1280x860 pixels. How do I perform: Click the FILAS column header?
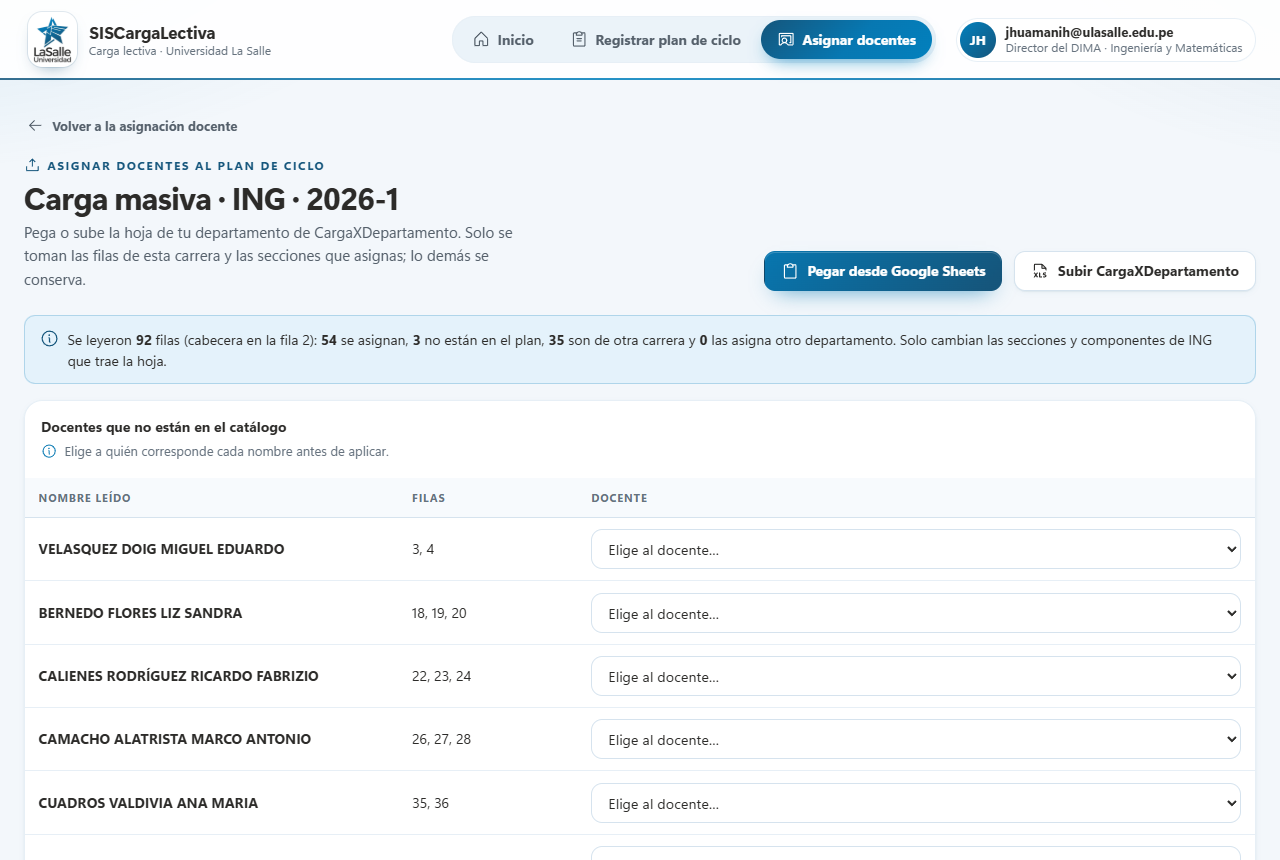(428, 498)
